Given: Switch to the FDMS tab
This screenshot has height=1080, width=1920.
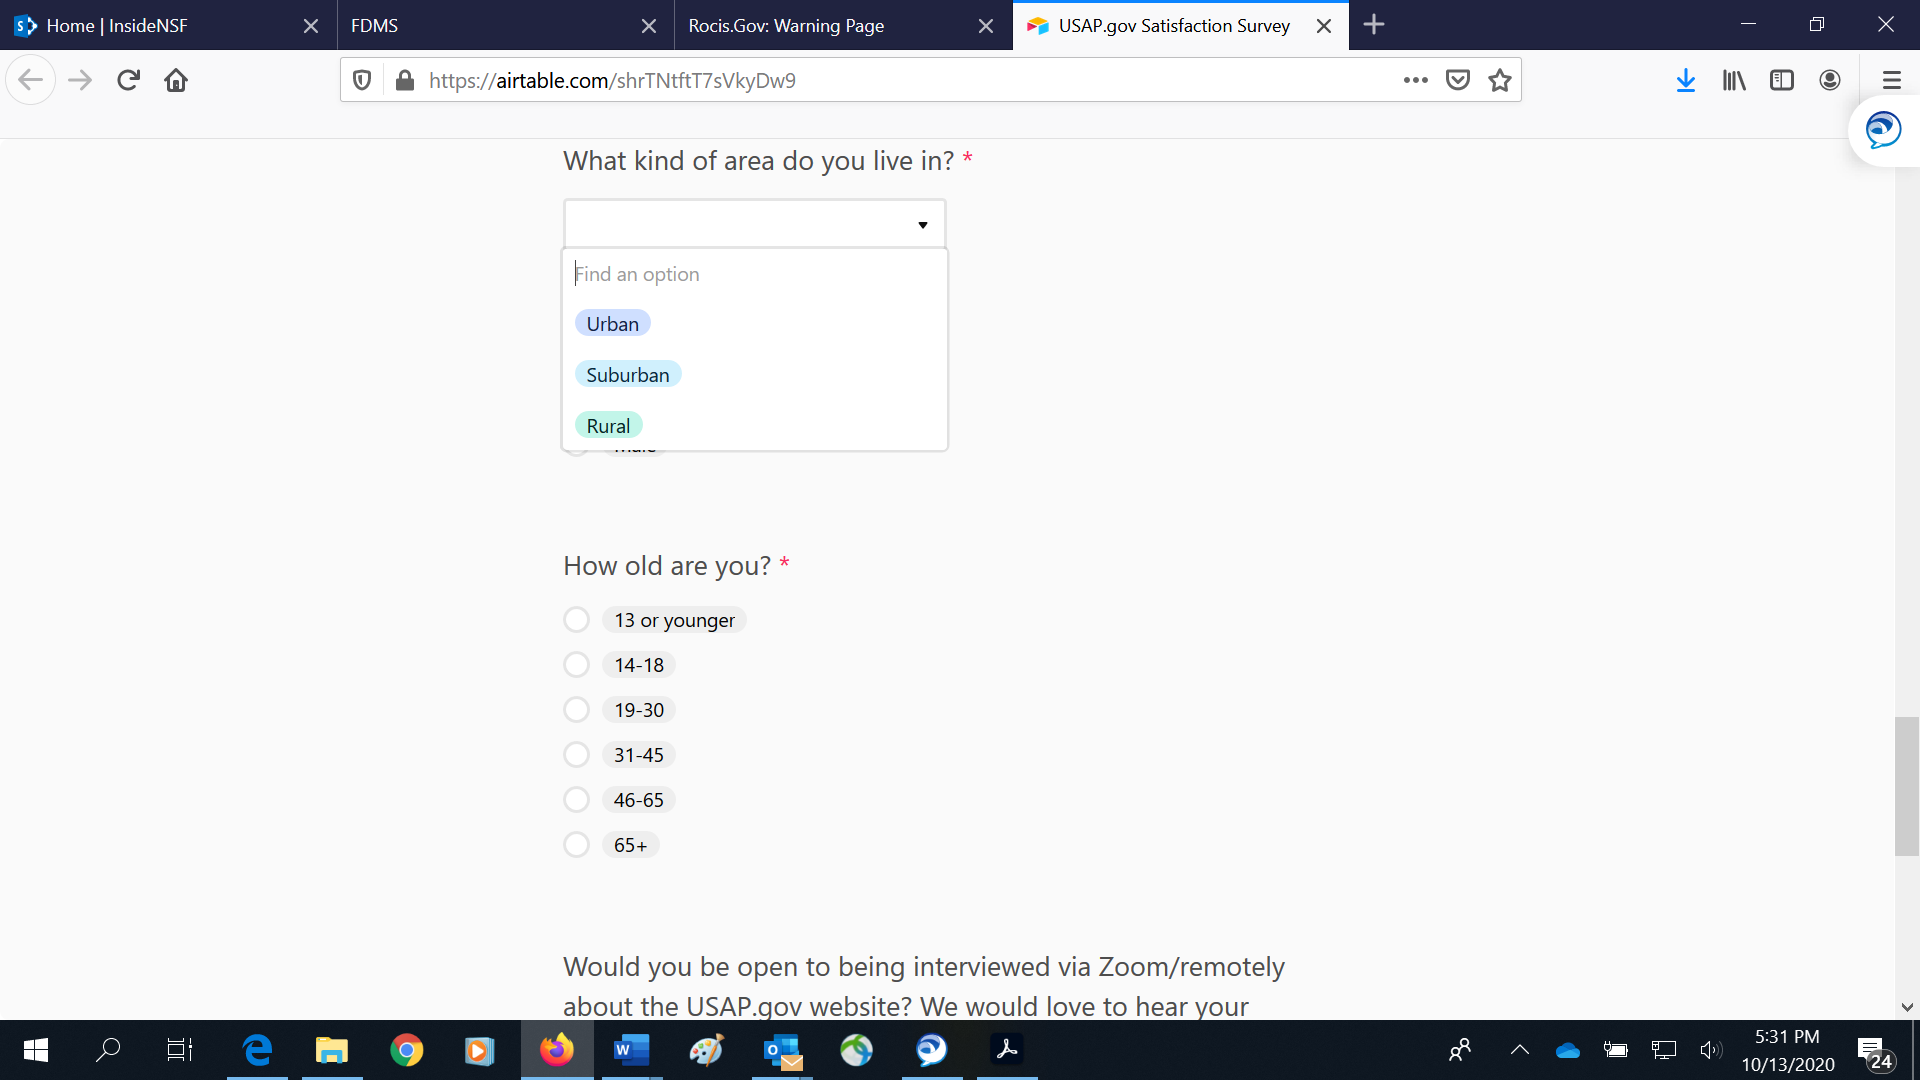Looking at the screenshot, I should pos(490,26).
